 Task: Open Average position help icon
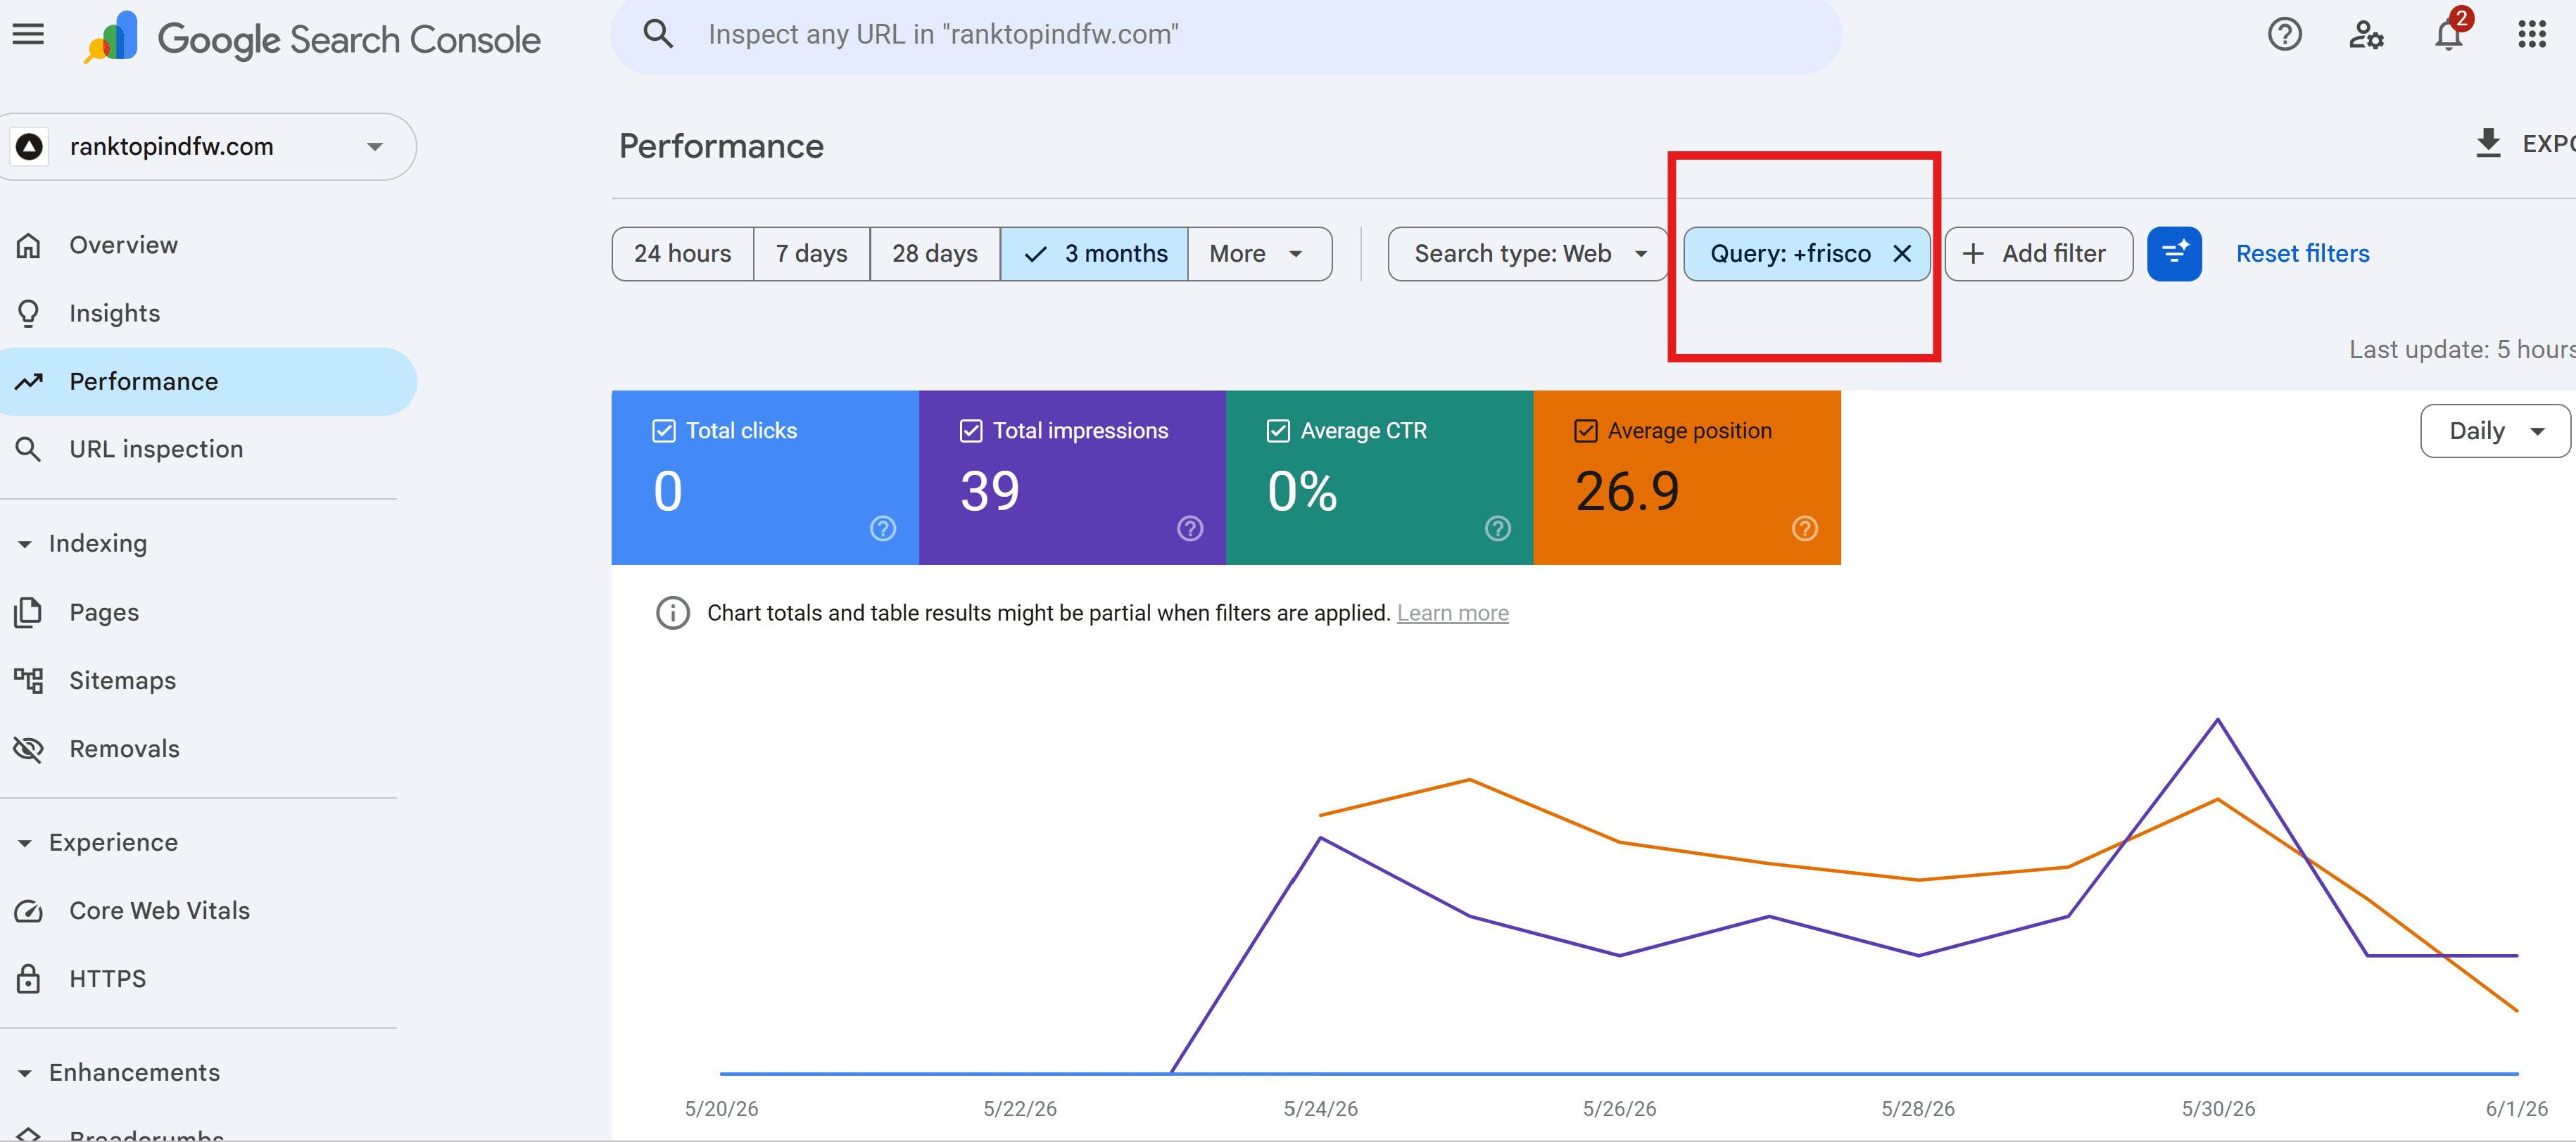point(1805,528)
